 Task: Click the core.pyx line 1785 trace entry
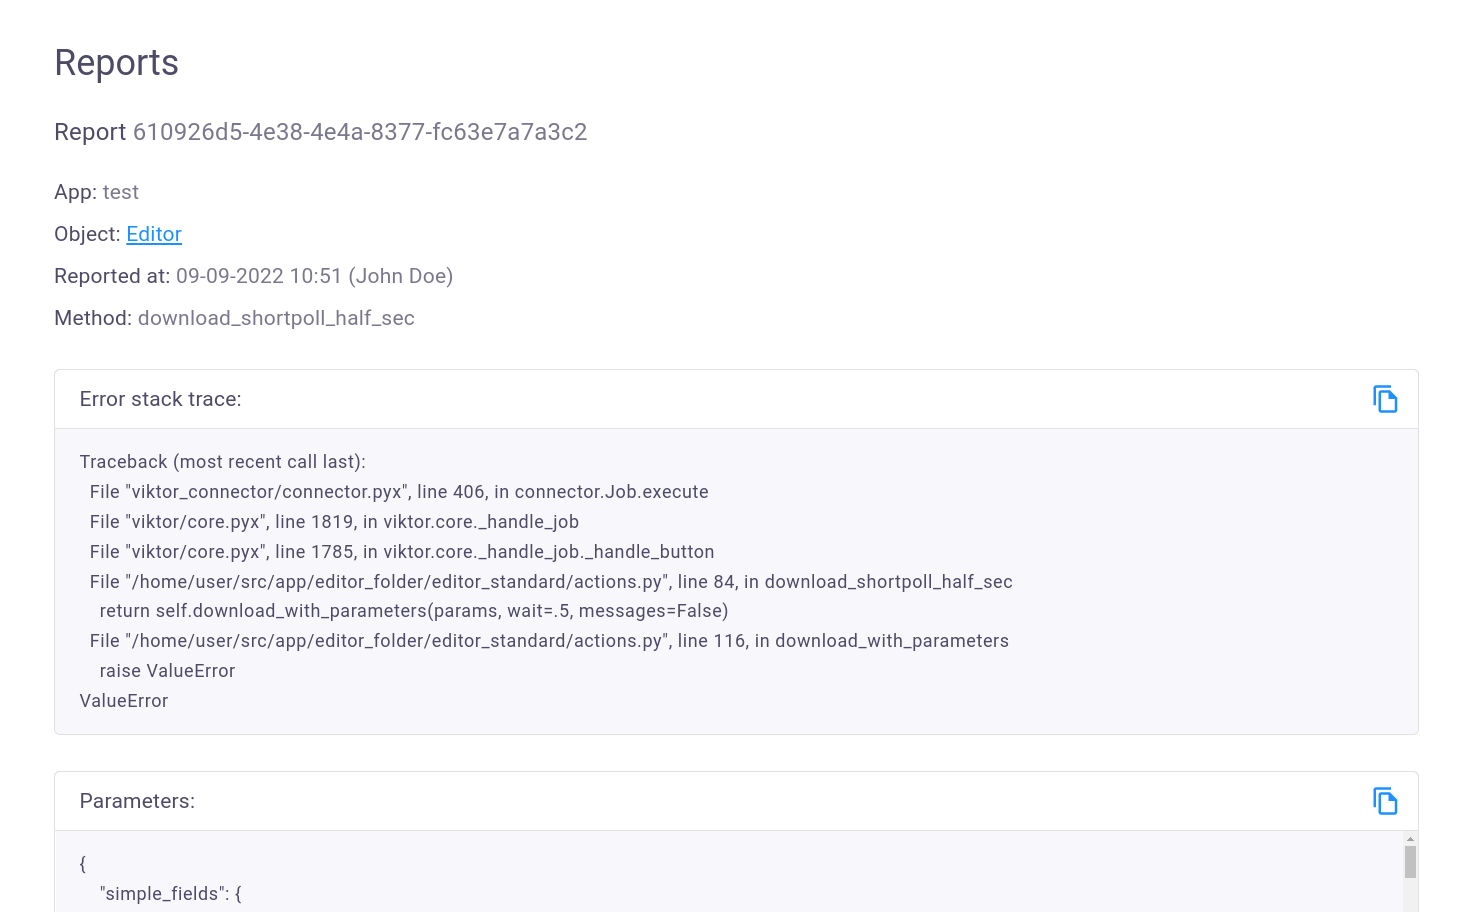[402, 552]
